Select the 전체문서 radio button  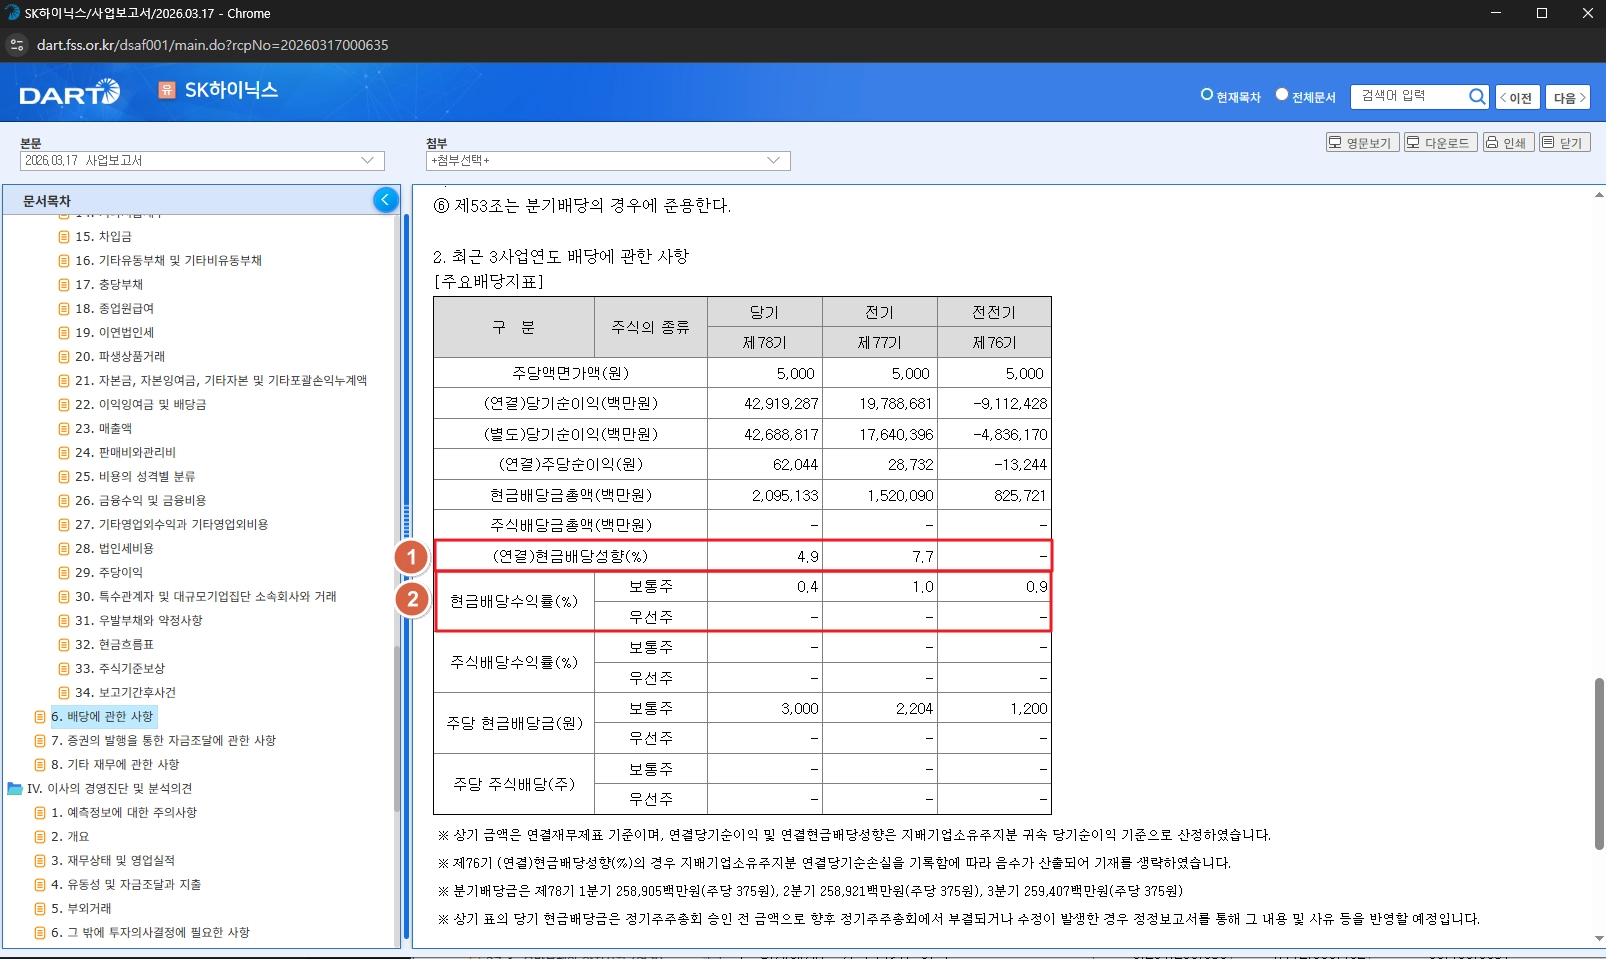[x=1282, y=95]
